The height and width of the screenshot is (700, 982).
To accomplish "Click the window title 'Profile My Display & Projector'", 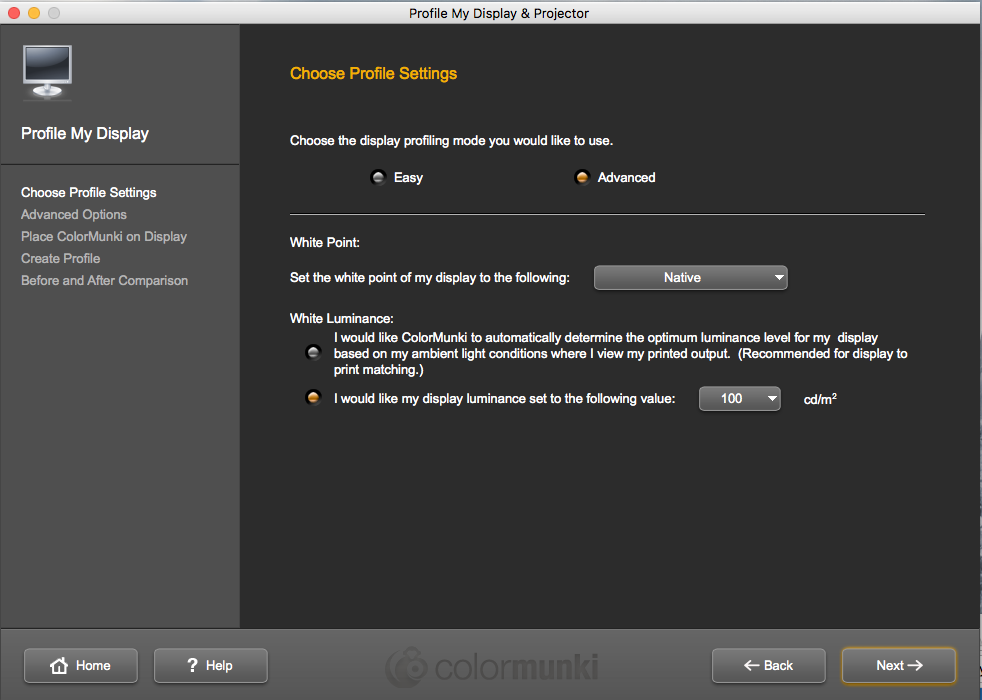I will [x=499, y=13].
